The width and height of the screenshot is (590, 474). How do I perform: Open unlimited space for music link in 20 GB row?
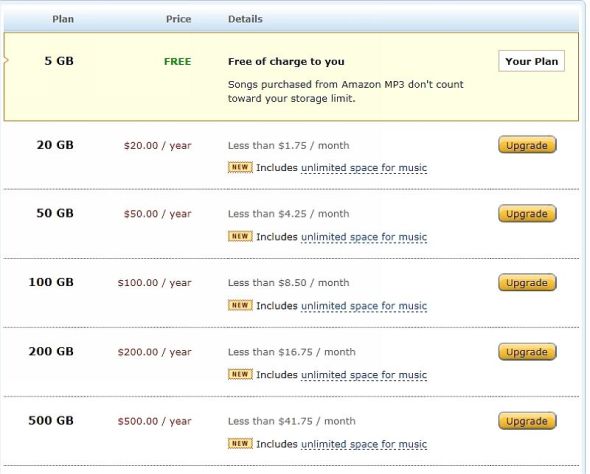364,168
